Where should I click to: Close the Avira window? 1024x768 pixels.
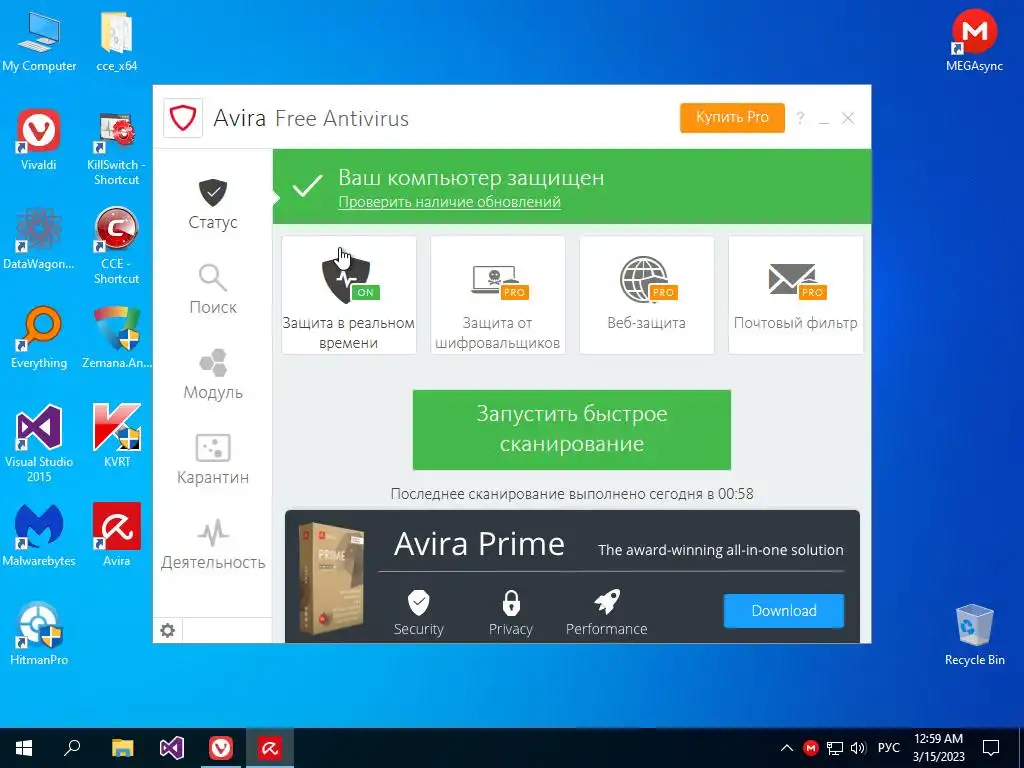[x=848, y=118]
